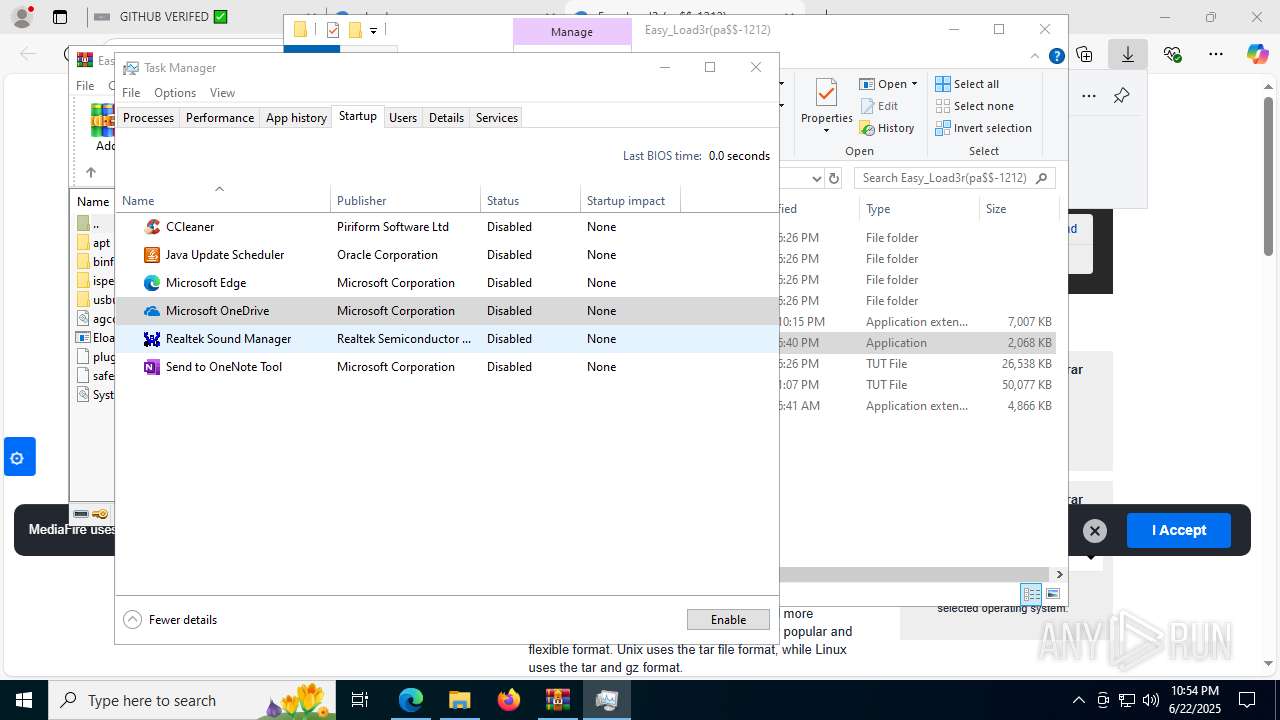Open the Task Manager Options menu

pos(175,93)
